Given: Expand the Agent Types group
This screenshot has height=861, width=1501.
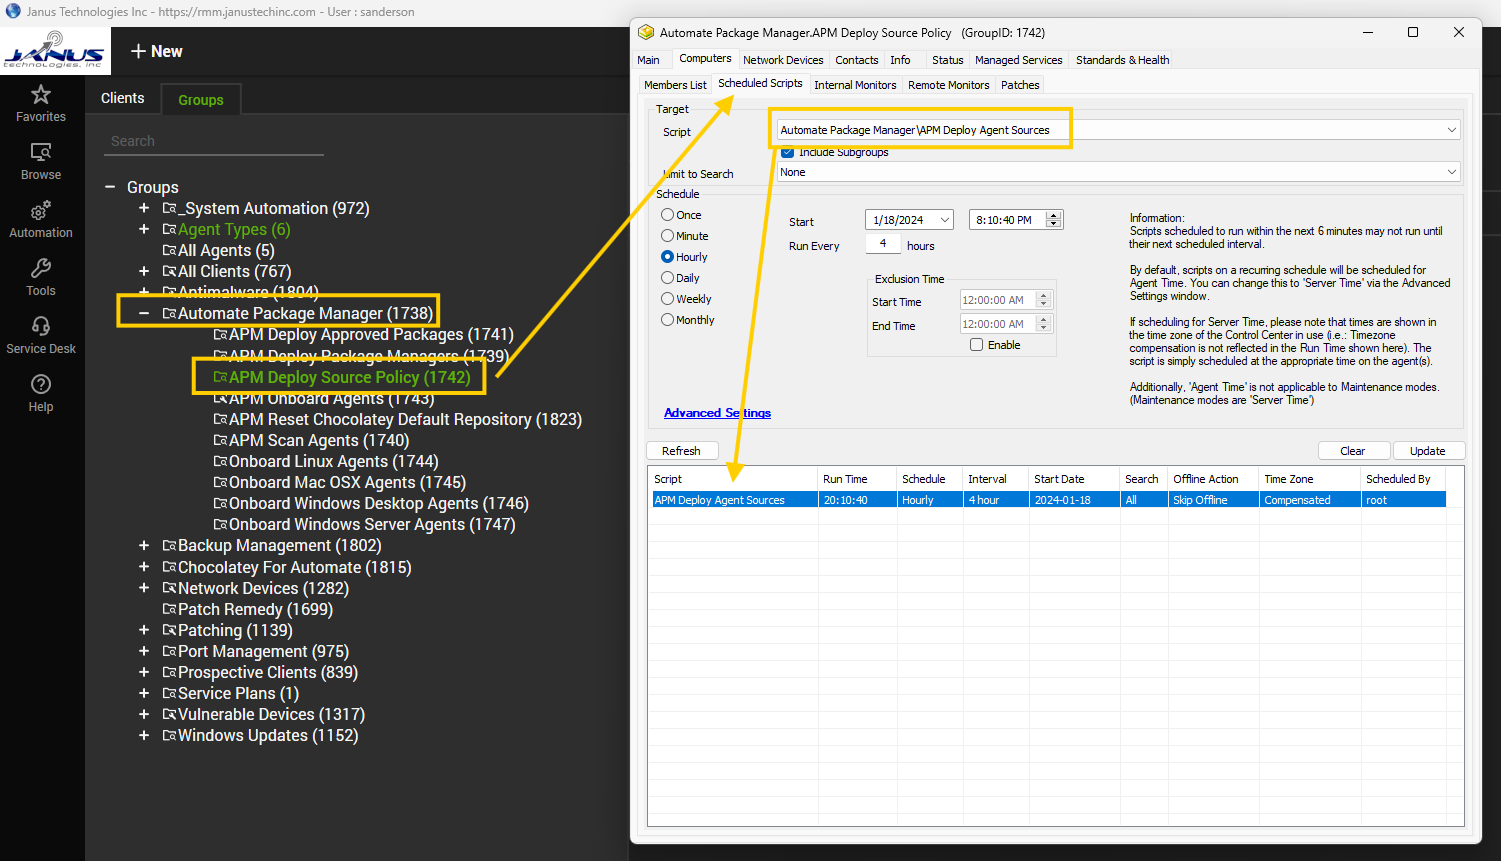Looking at the screenshot, I should [144, 230].
